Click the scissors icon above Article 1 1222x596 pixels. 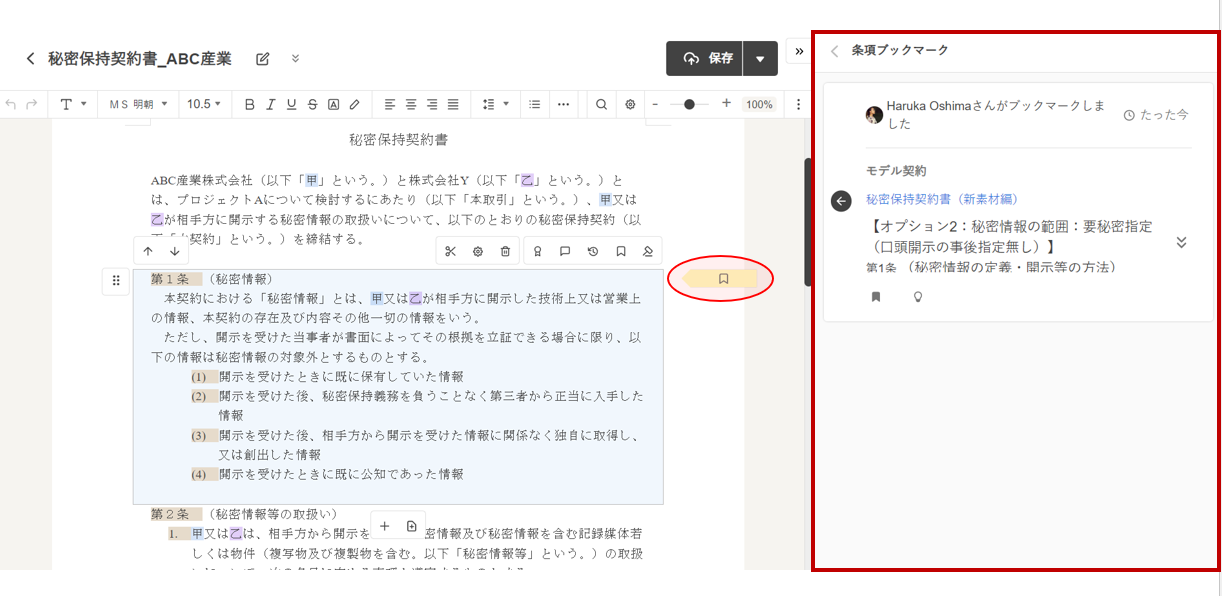pos(450,251)
